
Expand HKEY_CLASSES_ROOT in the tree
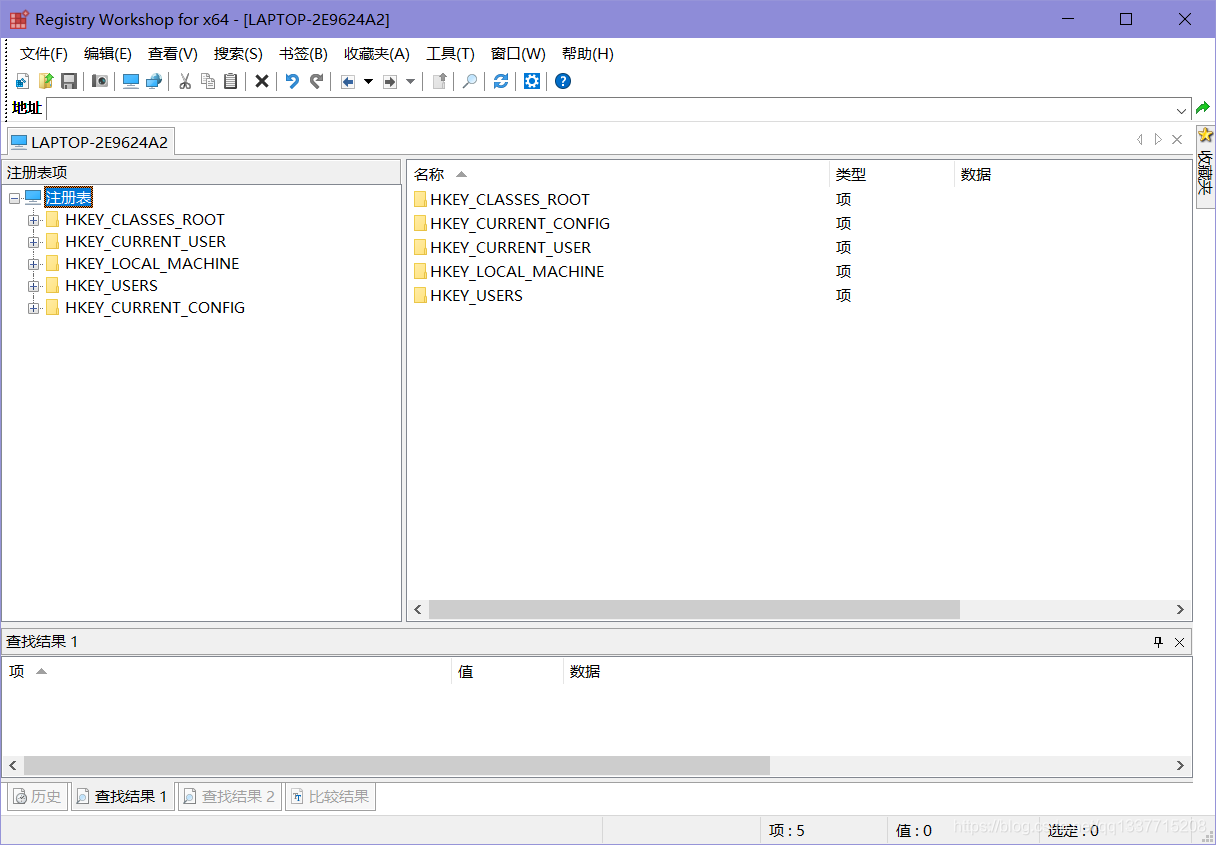pos(34,220)
